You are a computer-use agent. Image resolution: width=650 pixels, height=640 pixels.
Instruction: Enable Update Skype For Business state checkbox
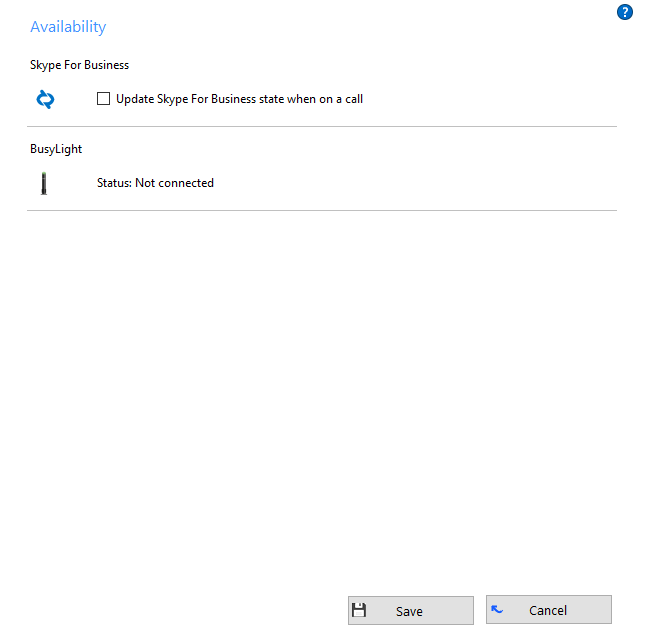103,99
